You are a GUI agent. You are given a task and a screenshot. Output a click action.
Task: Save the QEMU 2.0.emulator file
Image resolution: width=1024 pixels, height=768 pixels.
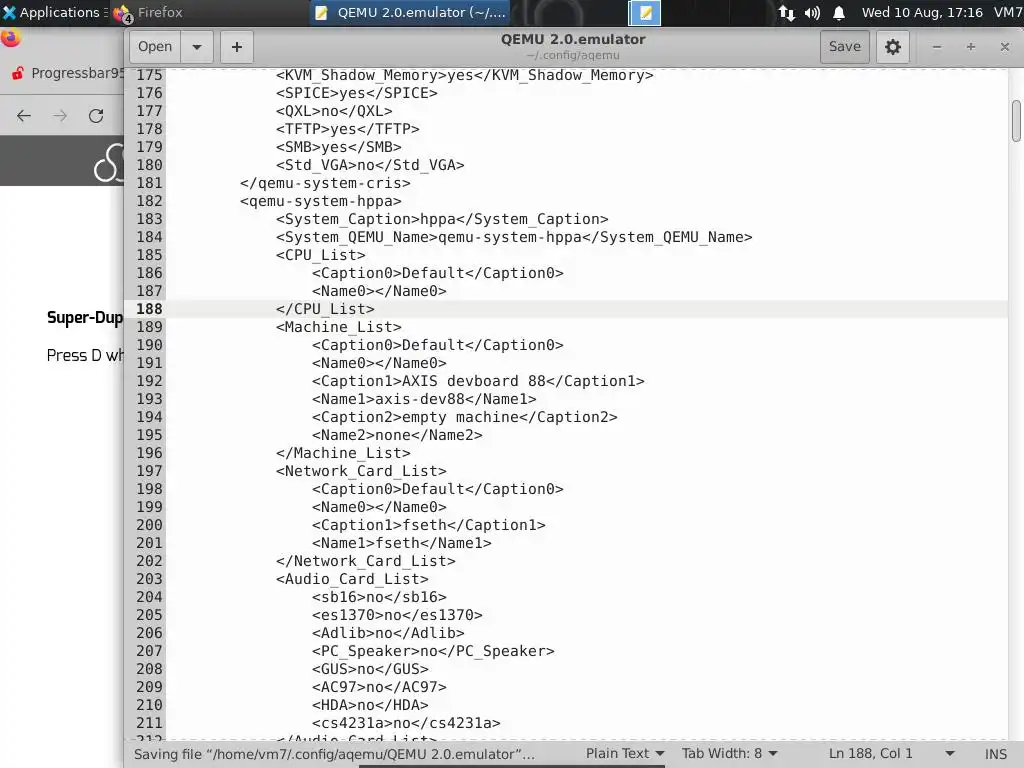pyautogui.click(x=844, y=47)
